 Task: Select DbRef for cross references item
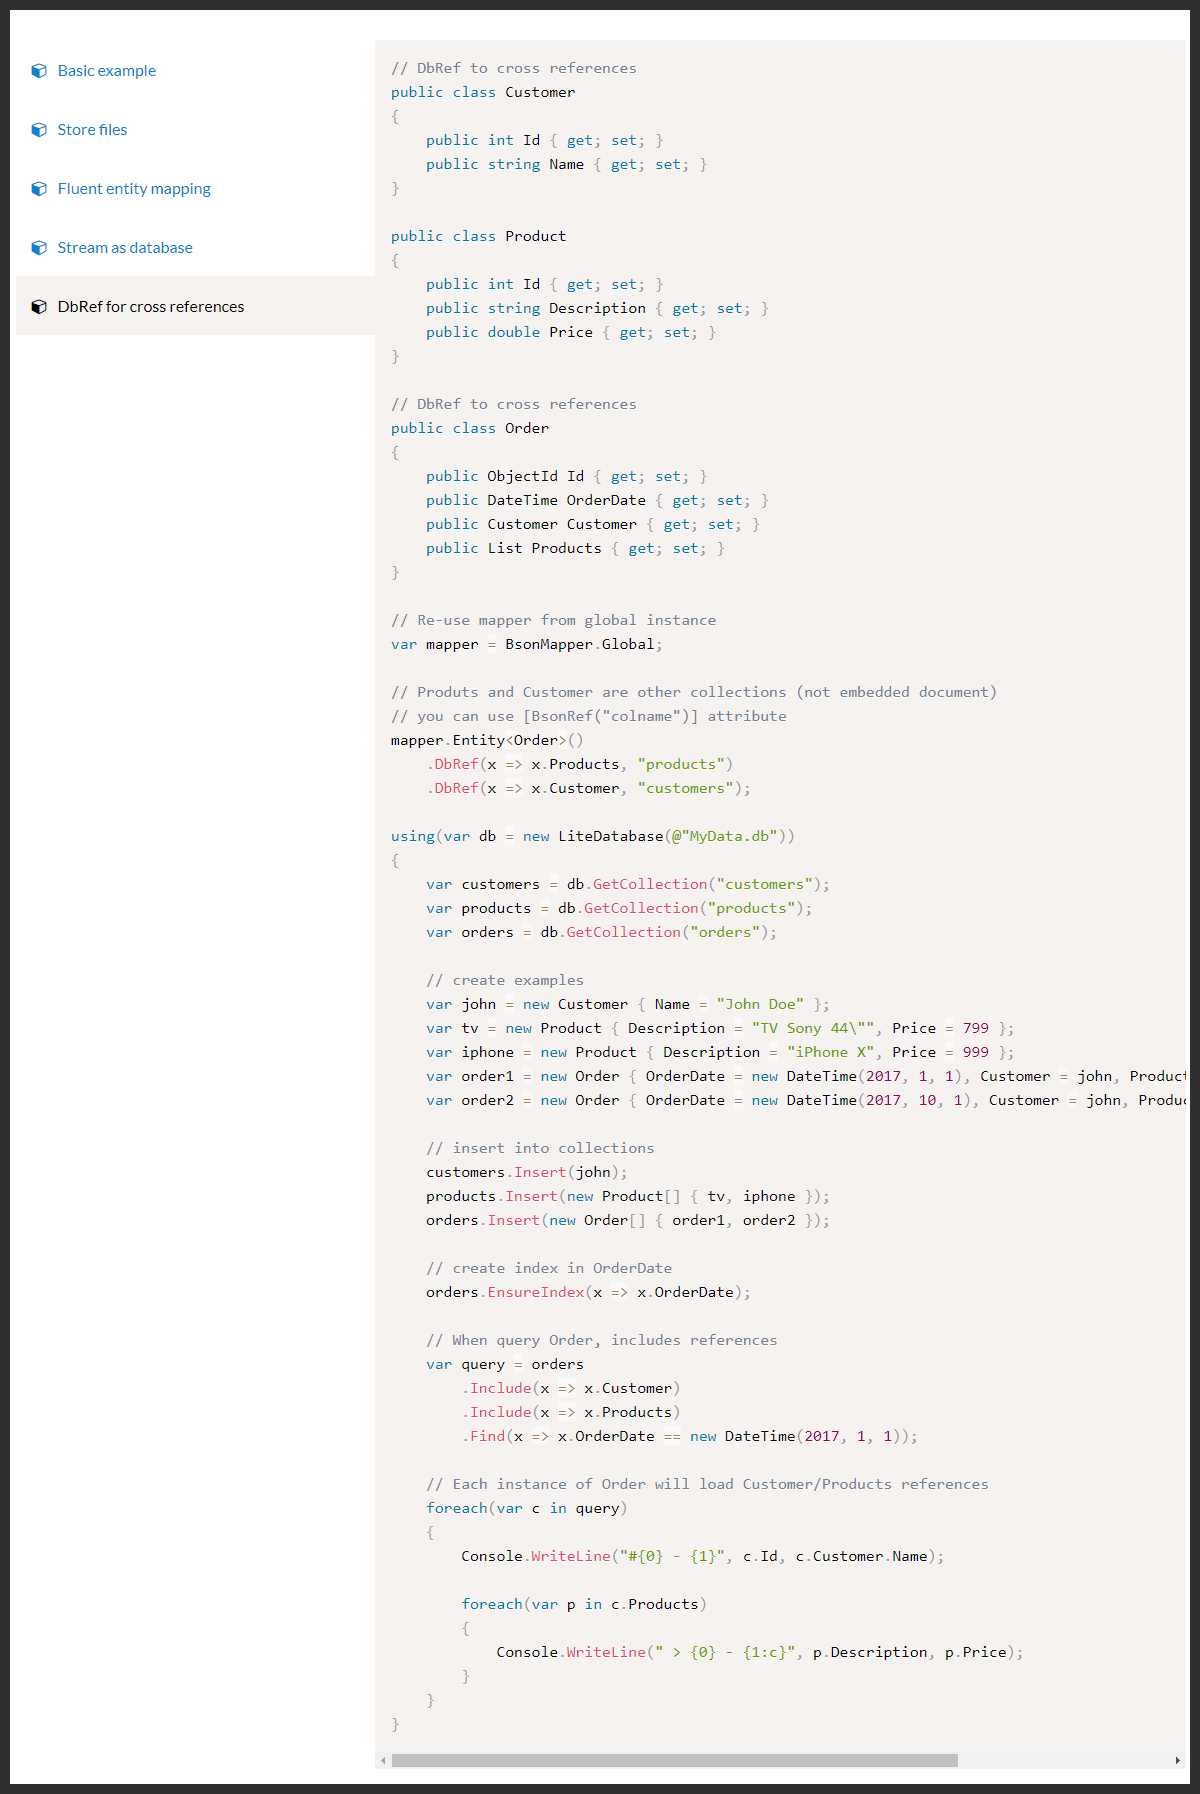point(151,307)
